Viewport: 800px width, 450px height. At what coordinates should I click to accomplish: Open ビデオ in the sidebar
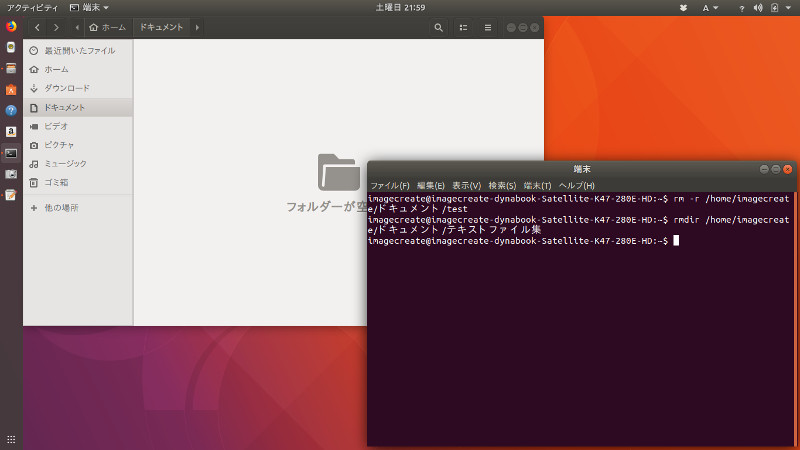(x=78, y=126)
